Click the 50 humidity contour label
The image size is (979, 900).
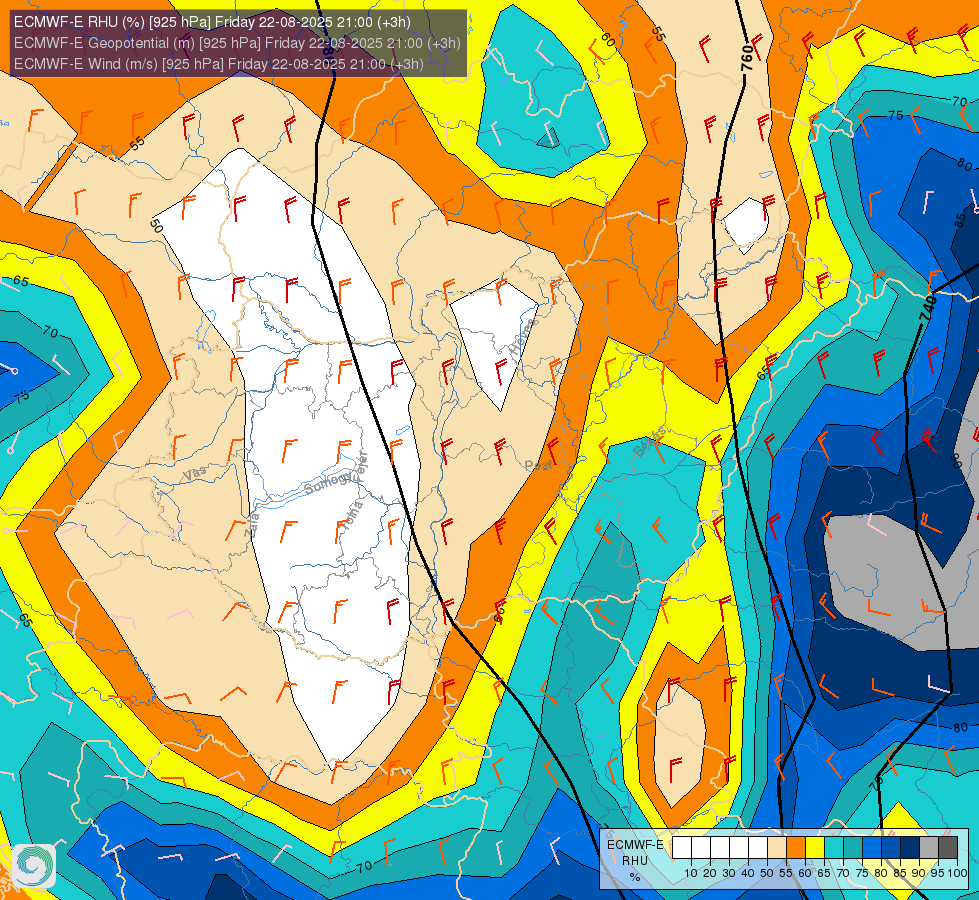point(157,225)
